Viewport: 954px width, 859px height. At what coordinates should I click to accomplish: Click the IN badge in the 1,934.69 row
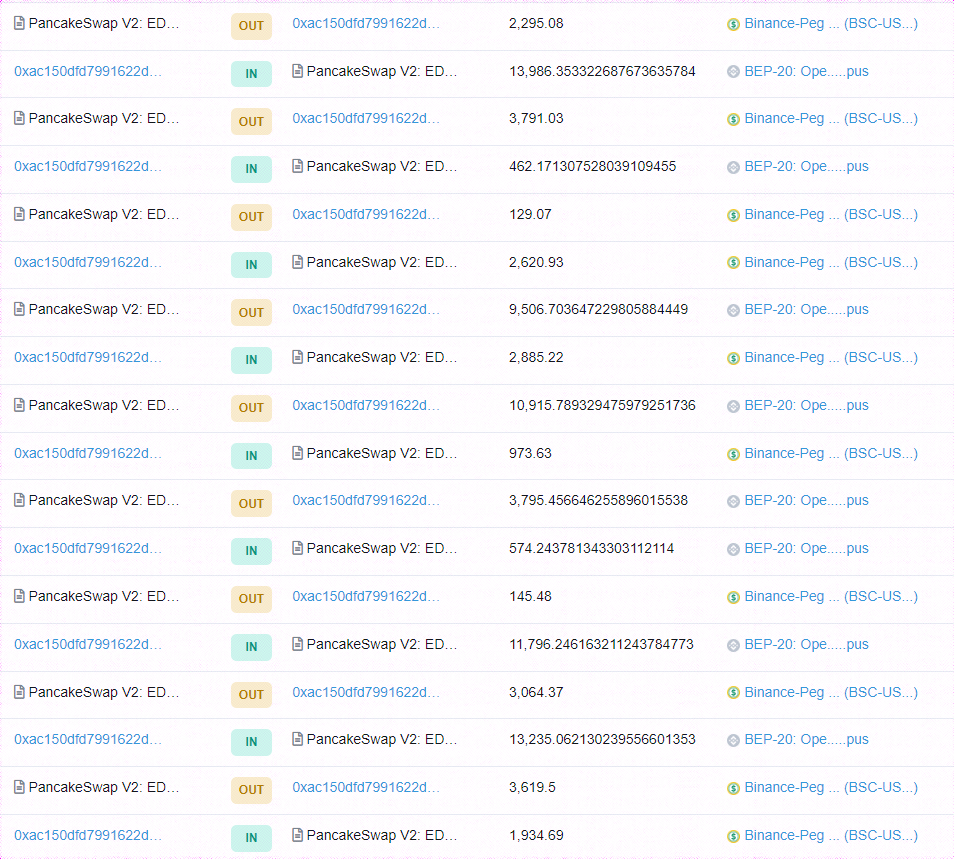[251, 838]
